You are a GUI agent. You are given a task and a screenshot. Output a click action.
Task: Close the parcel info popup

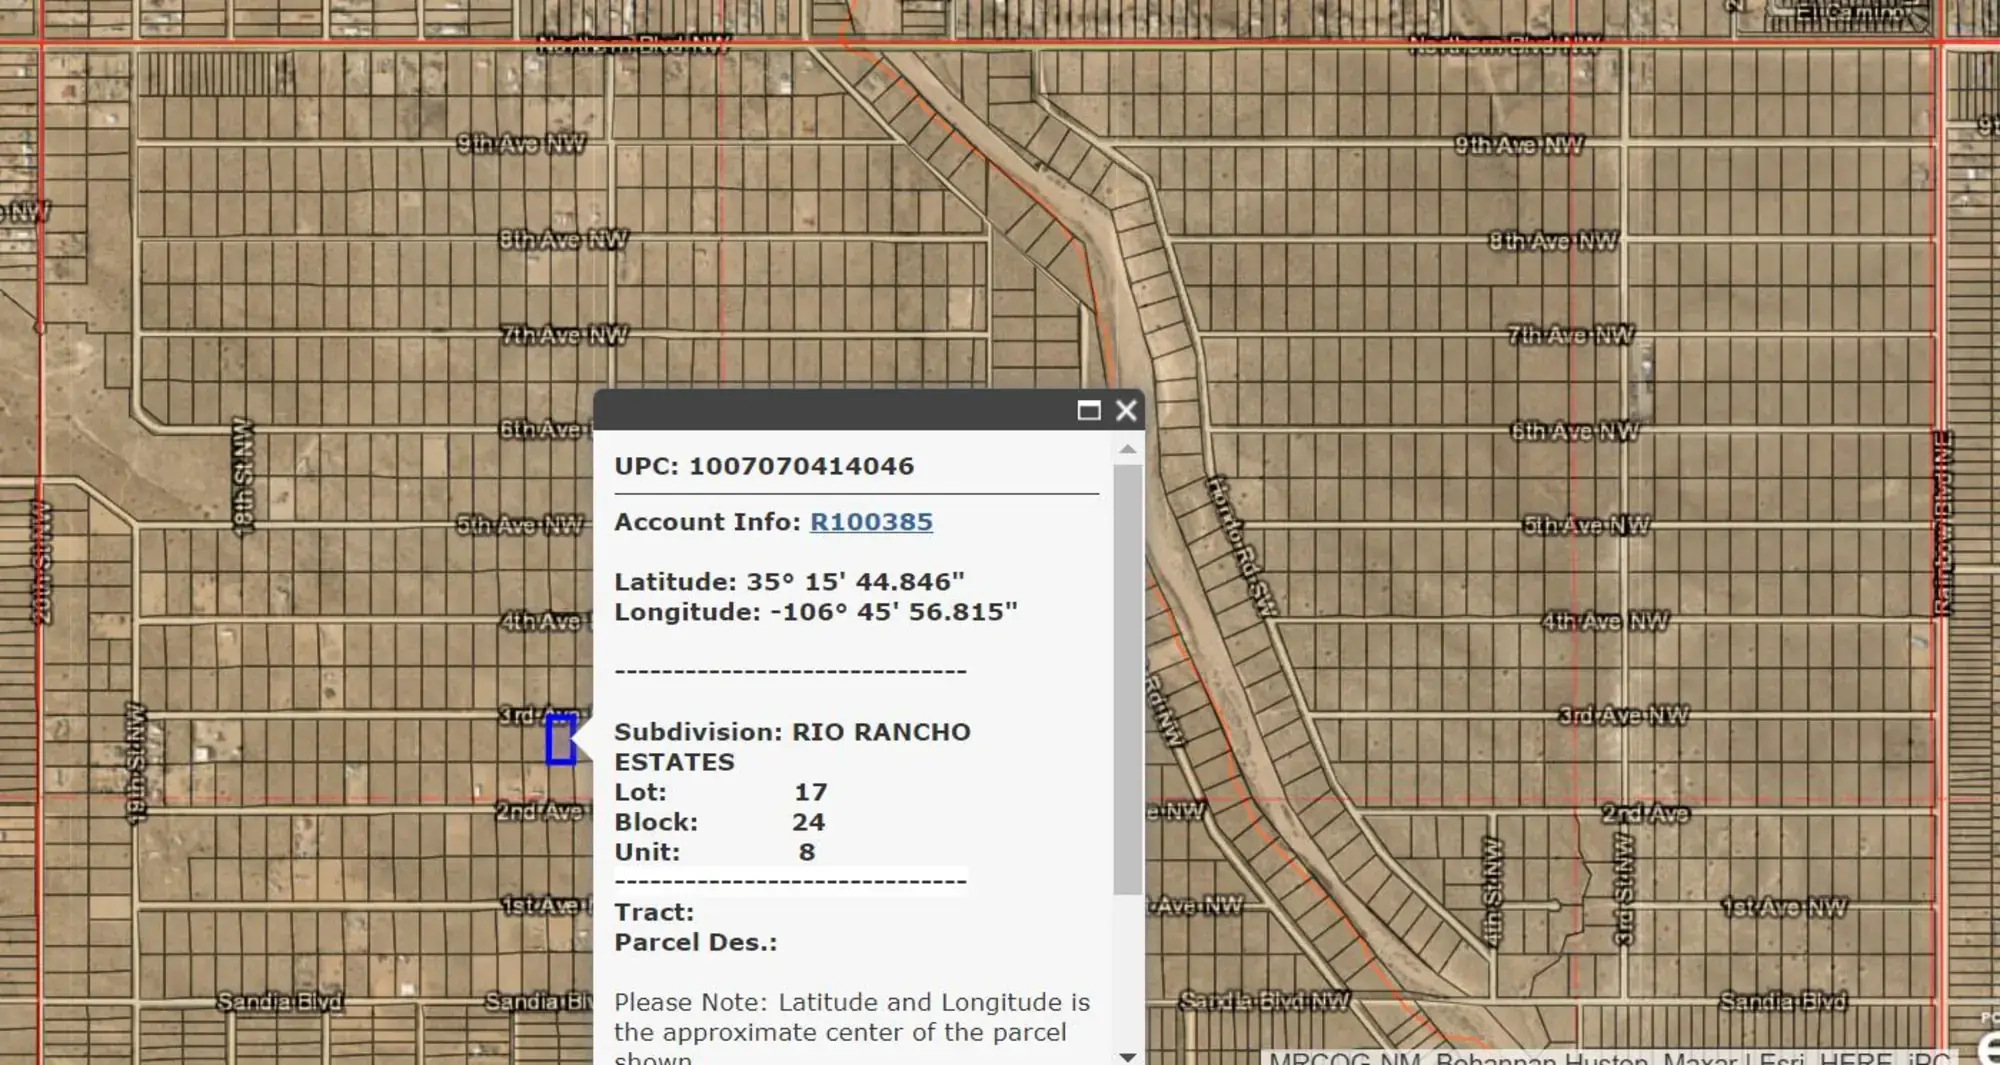coord(1126,411)
